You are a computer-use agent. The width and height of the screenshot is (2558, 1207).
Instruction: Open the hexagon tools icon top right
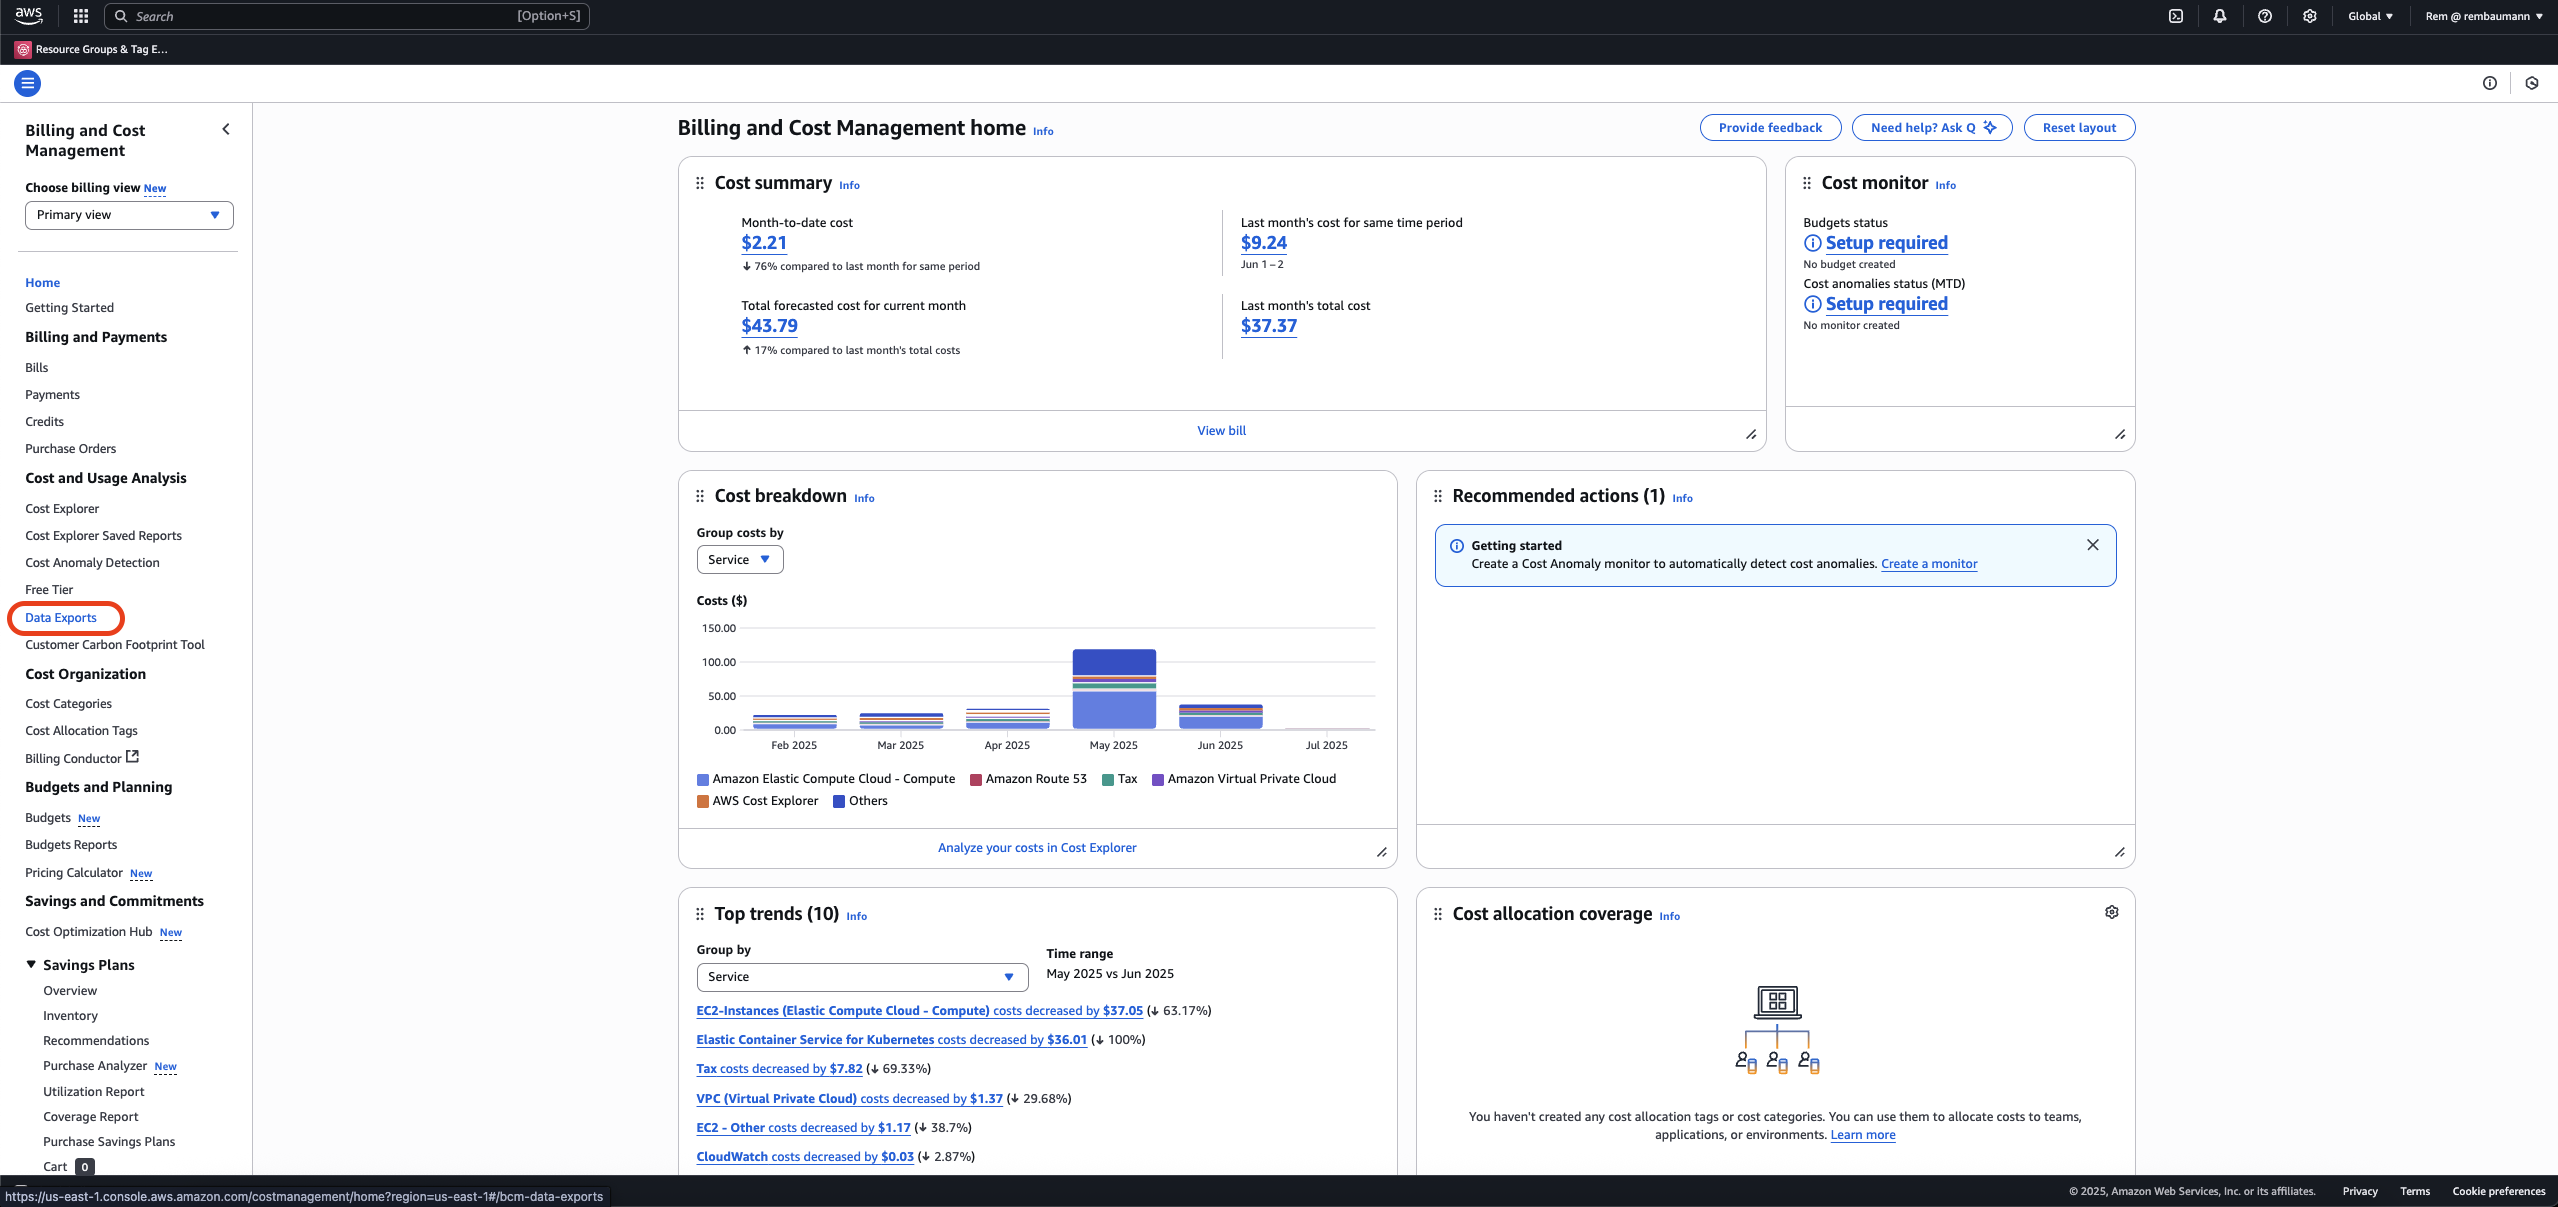2532,83
